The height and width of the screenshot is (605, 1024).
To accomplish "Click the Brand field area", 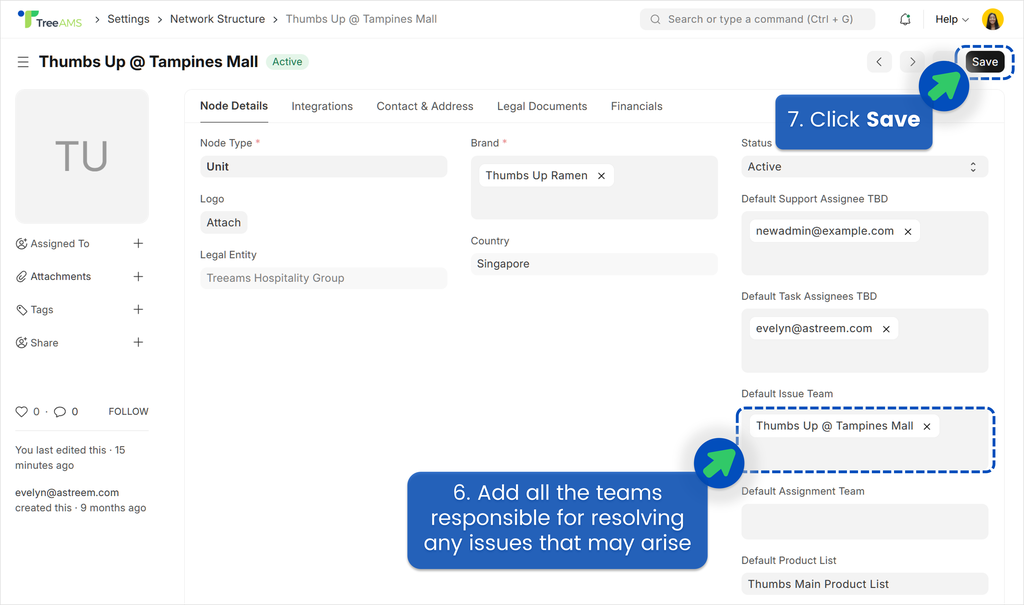I will click(x=594, y=188).
